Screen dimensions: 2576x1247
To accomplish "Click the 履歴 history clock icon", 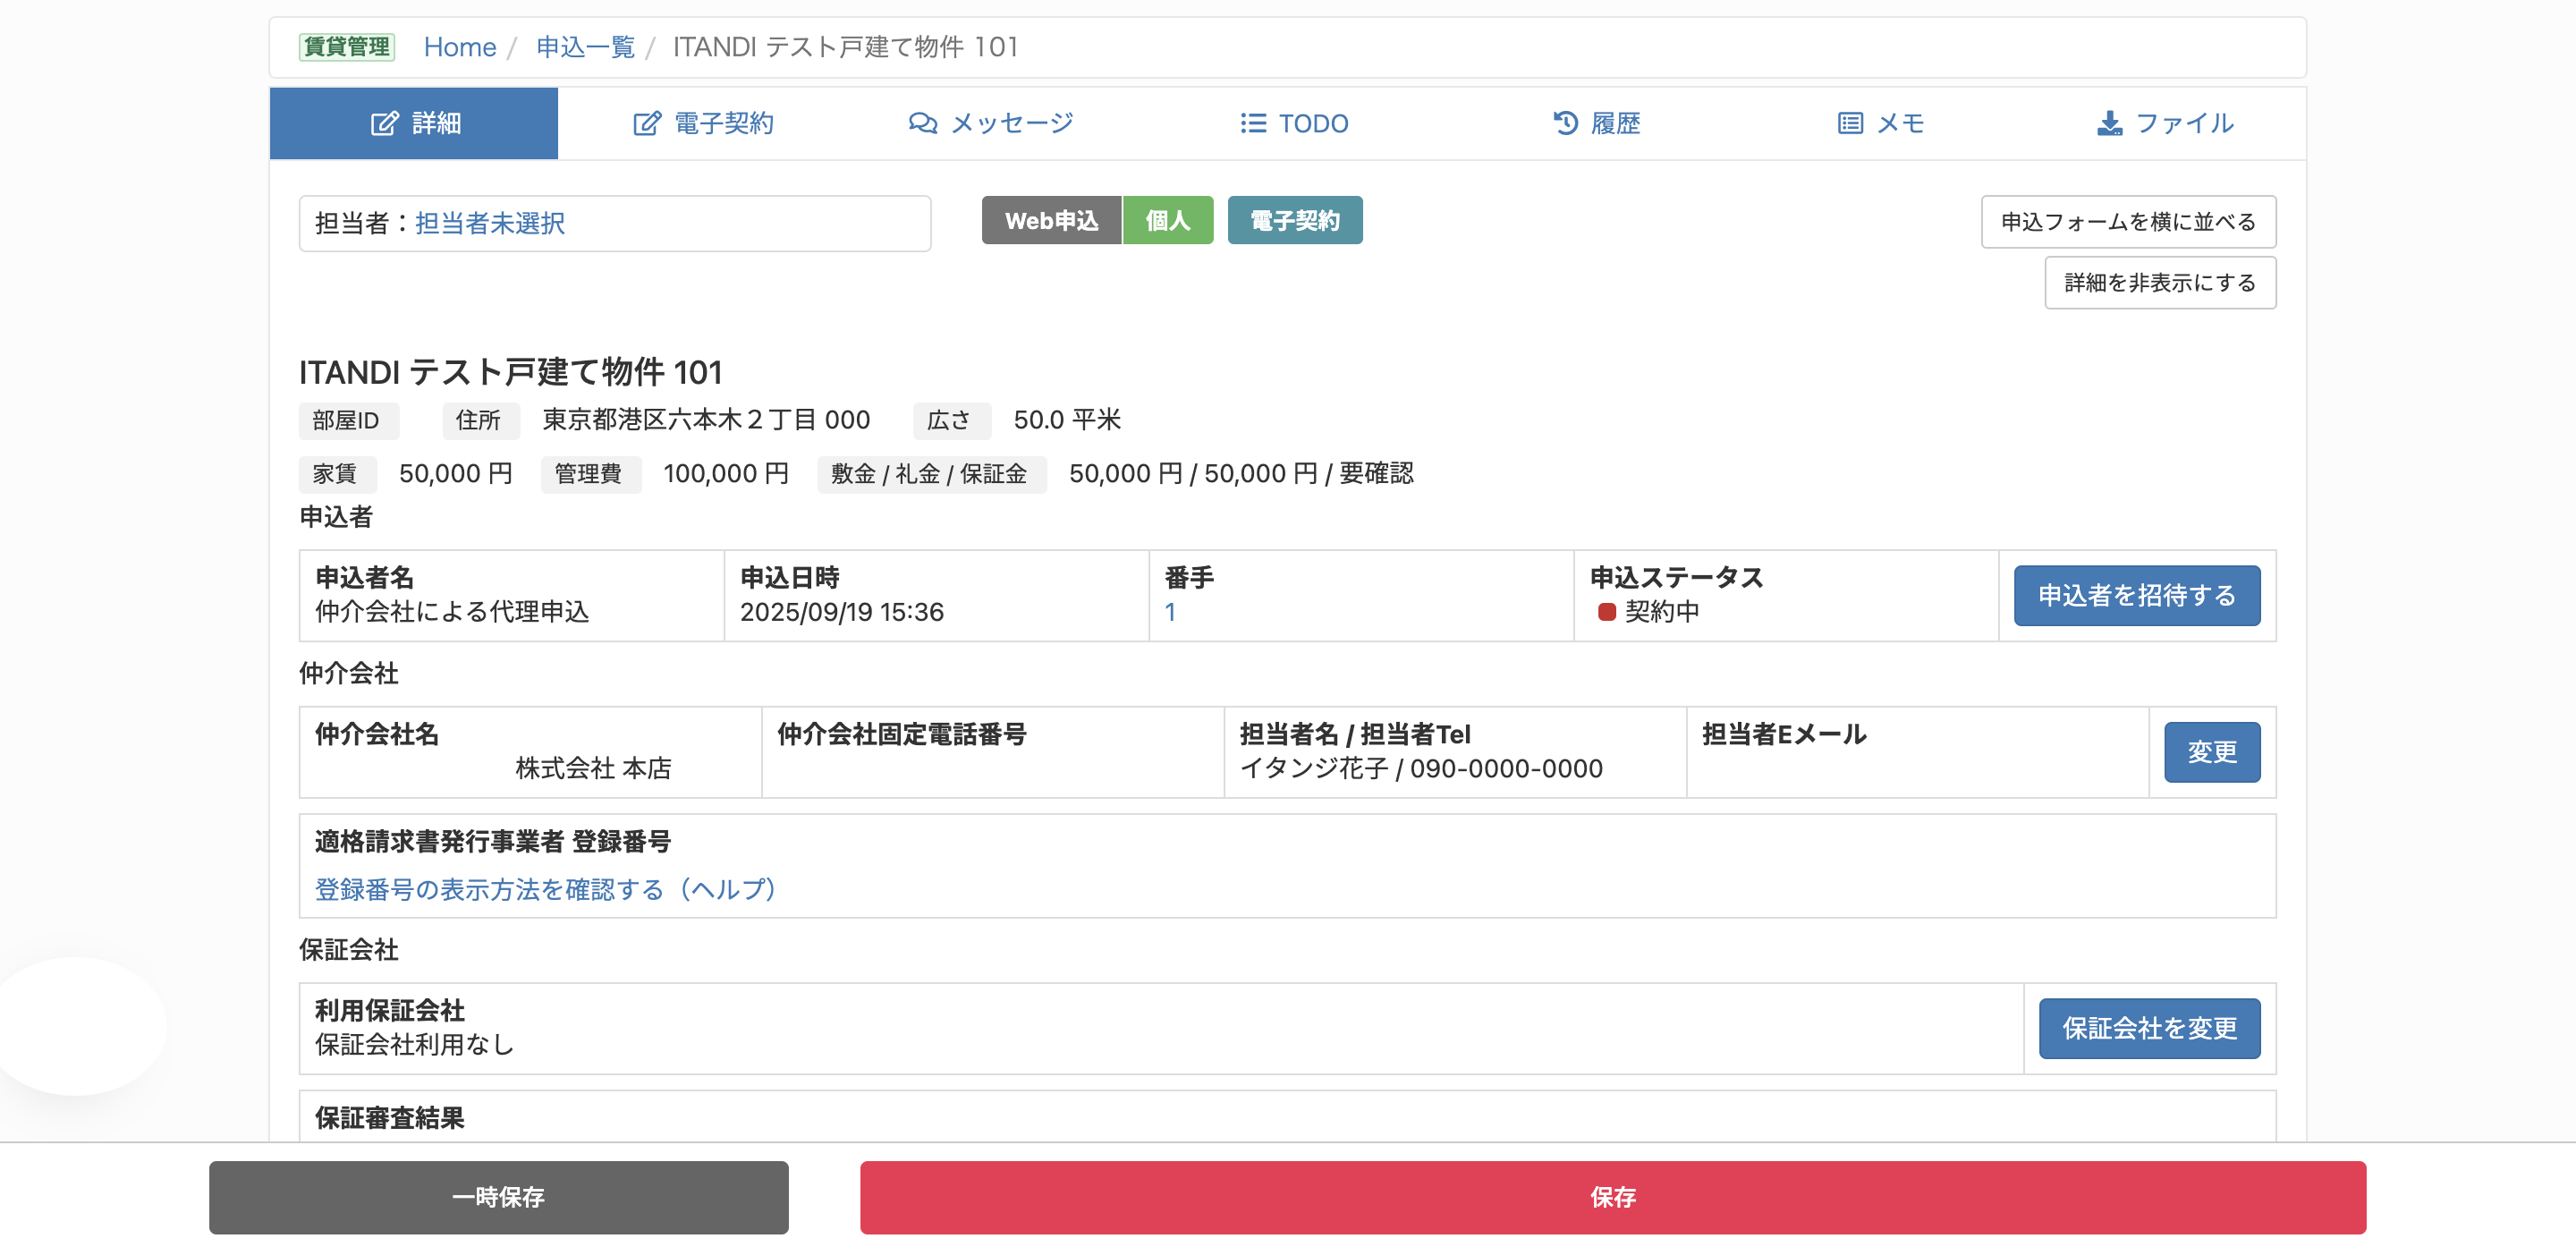I will click(1565, 123).
